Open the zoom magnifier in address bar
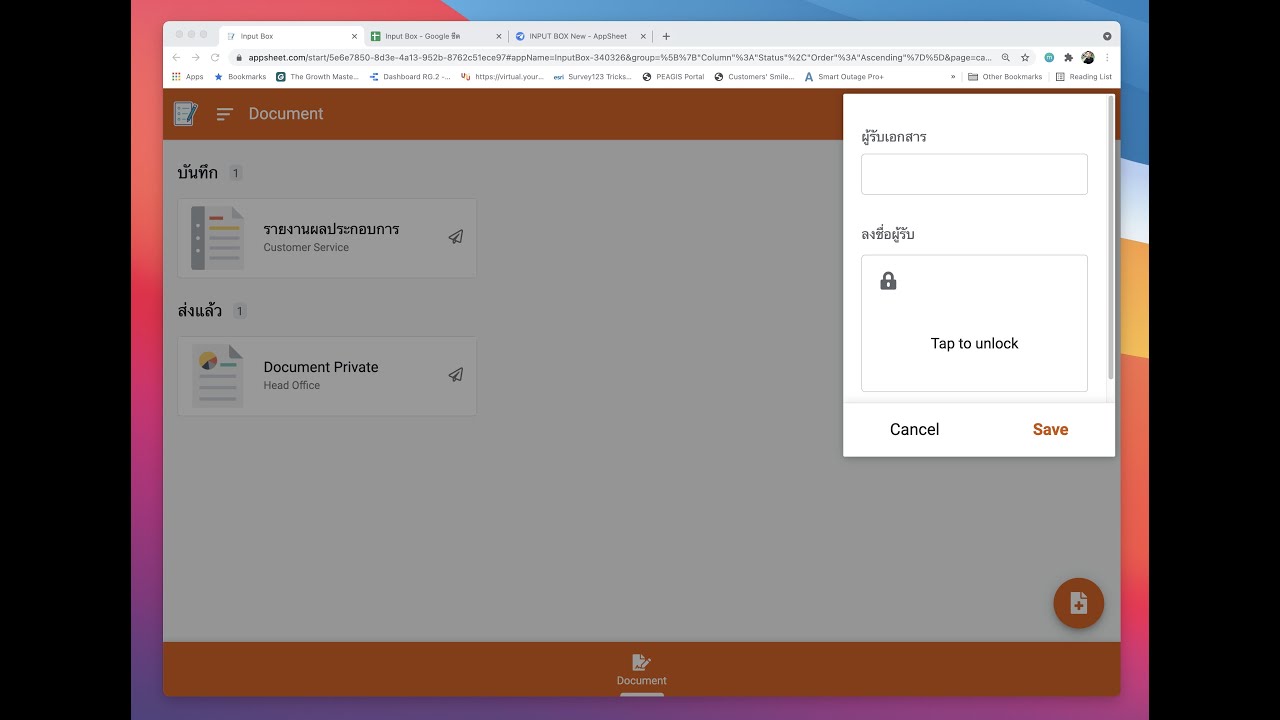This screenshot has height=720, width=1280. pyautogui.click(x=1006, y=58)
